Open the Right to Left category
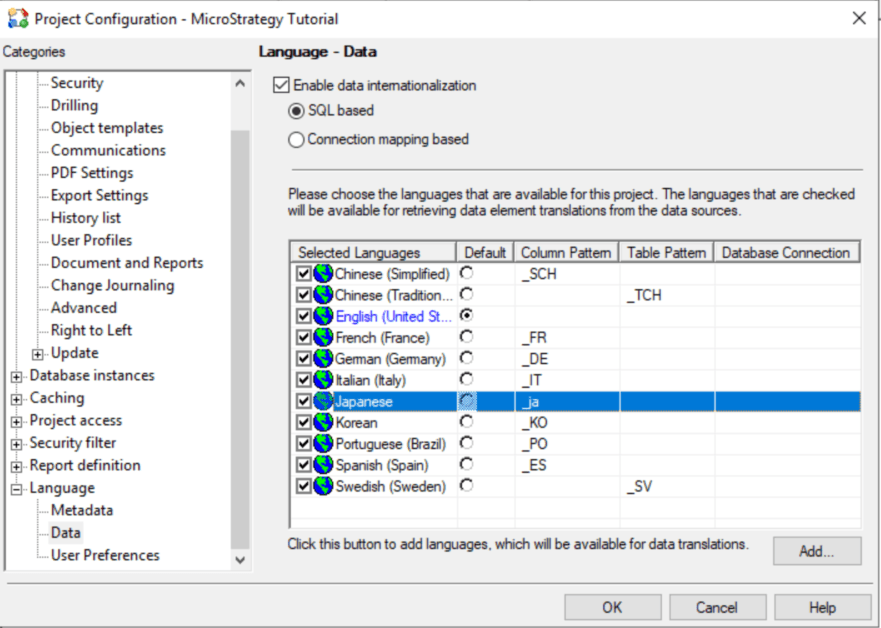Image resolution: width=881 pixels, height=628 pixels. 91,330
